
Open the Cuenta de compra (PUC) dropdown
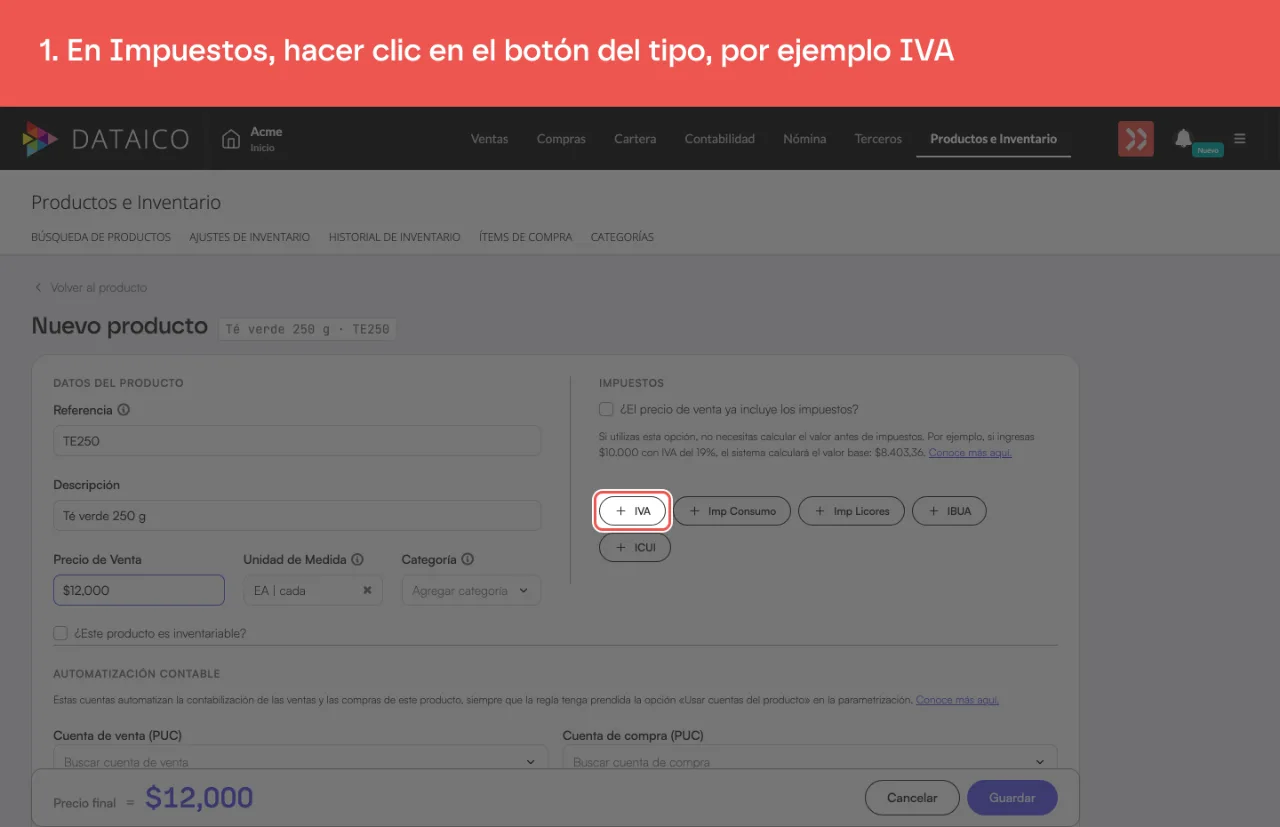[x=810, y=759]
